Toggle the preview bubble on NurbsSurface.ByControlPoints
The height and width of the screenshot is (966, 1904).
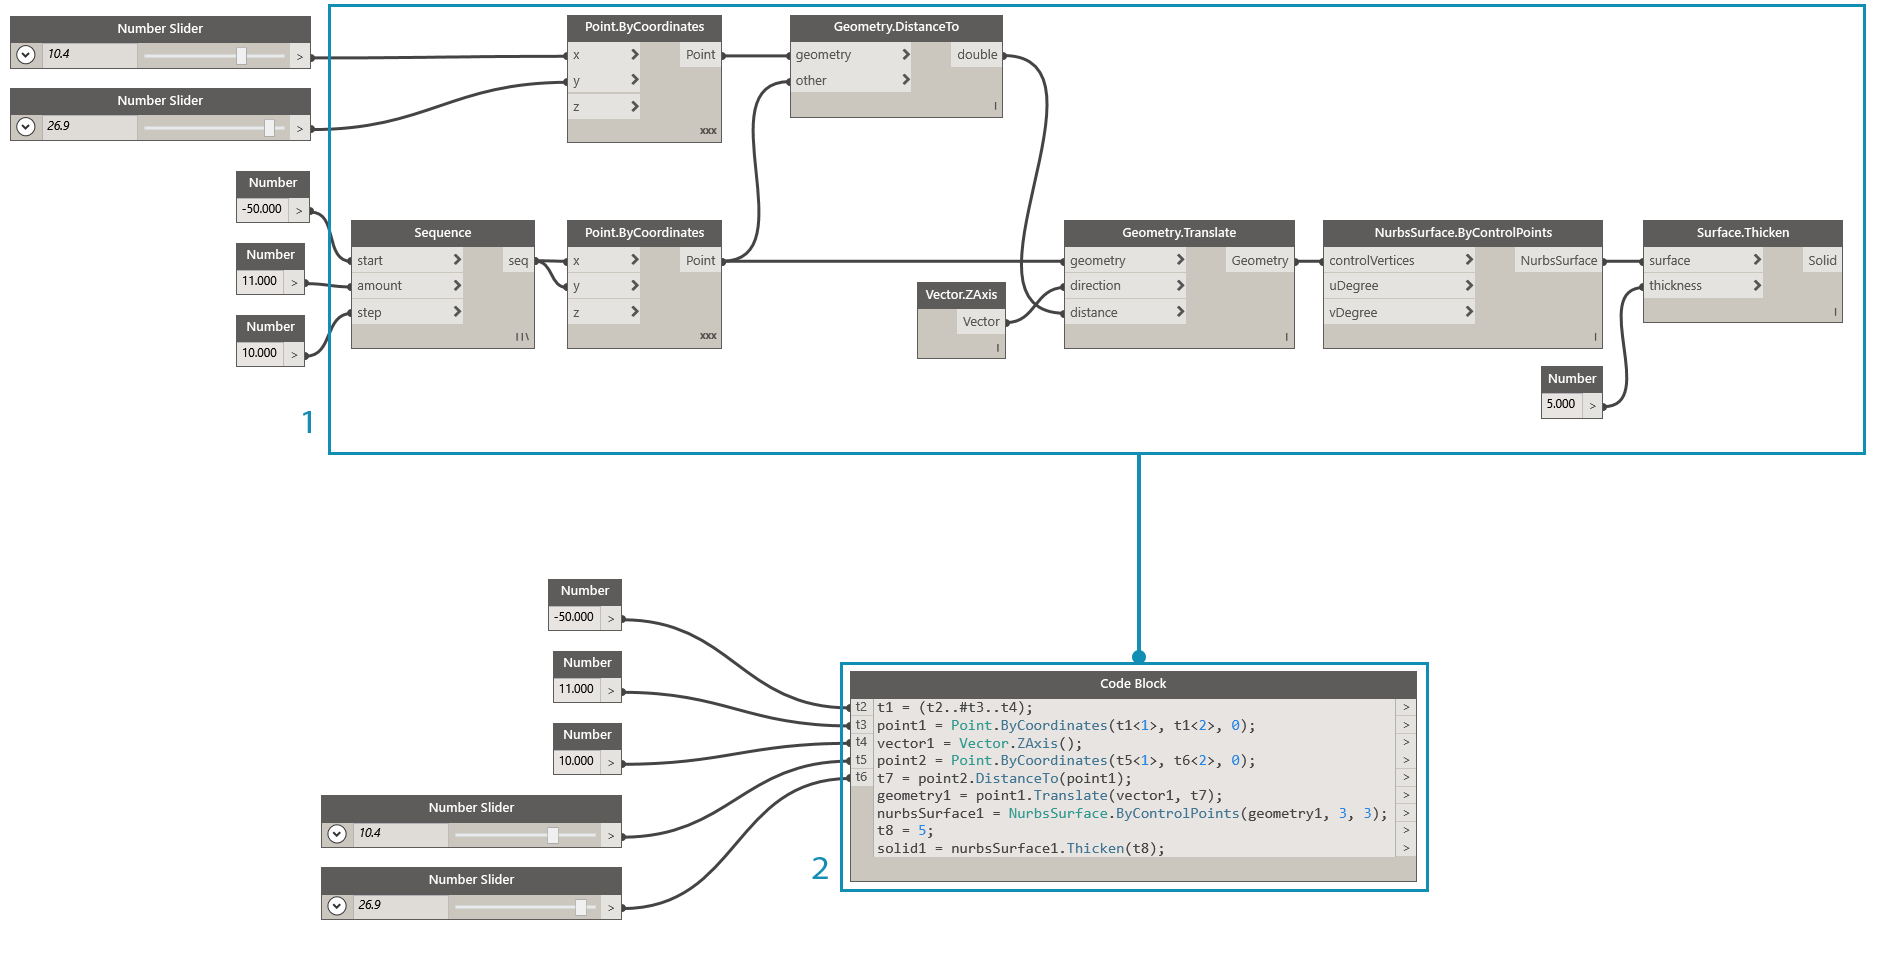coord(1593,338)
